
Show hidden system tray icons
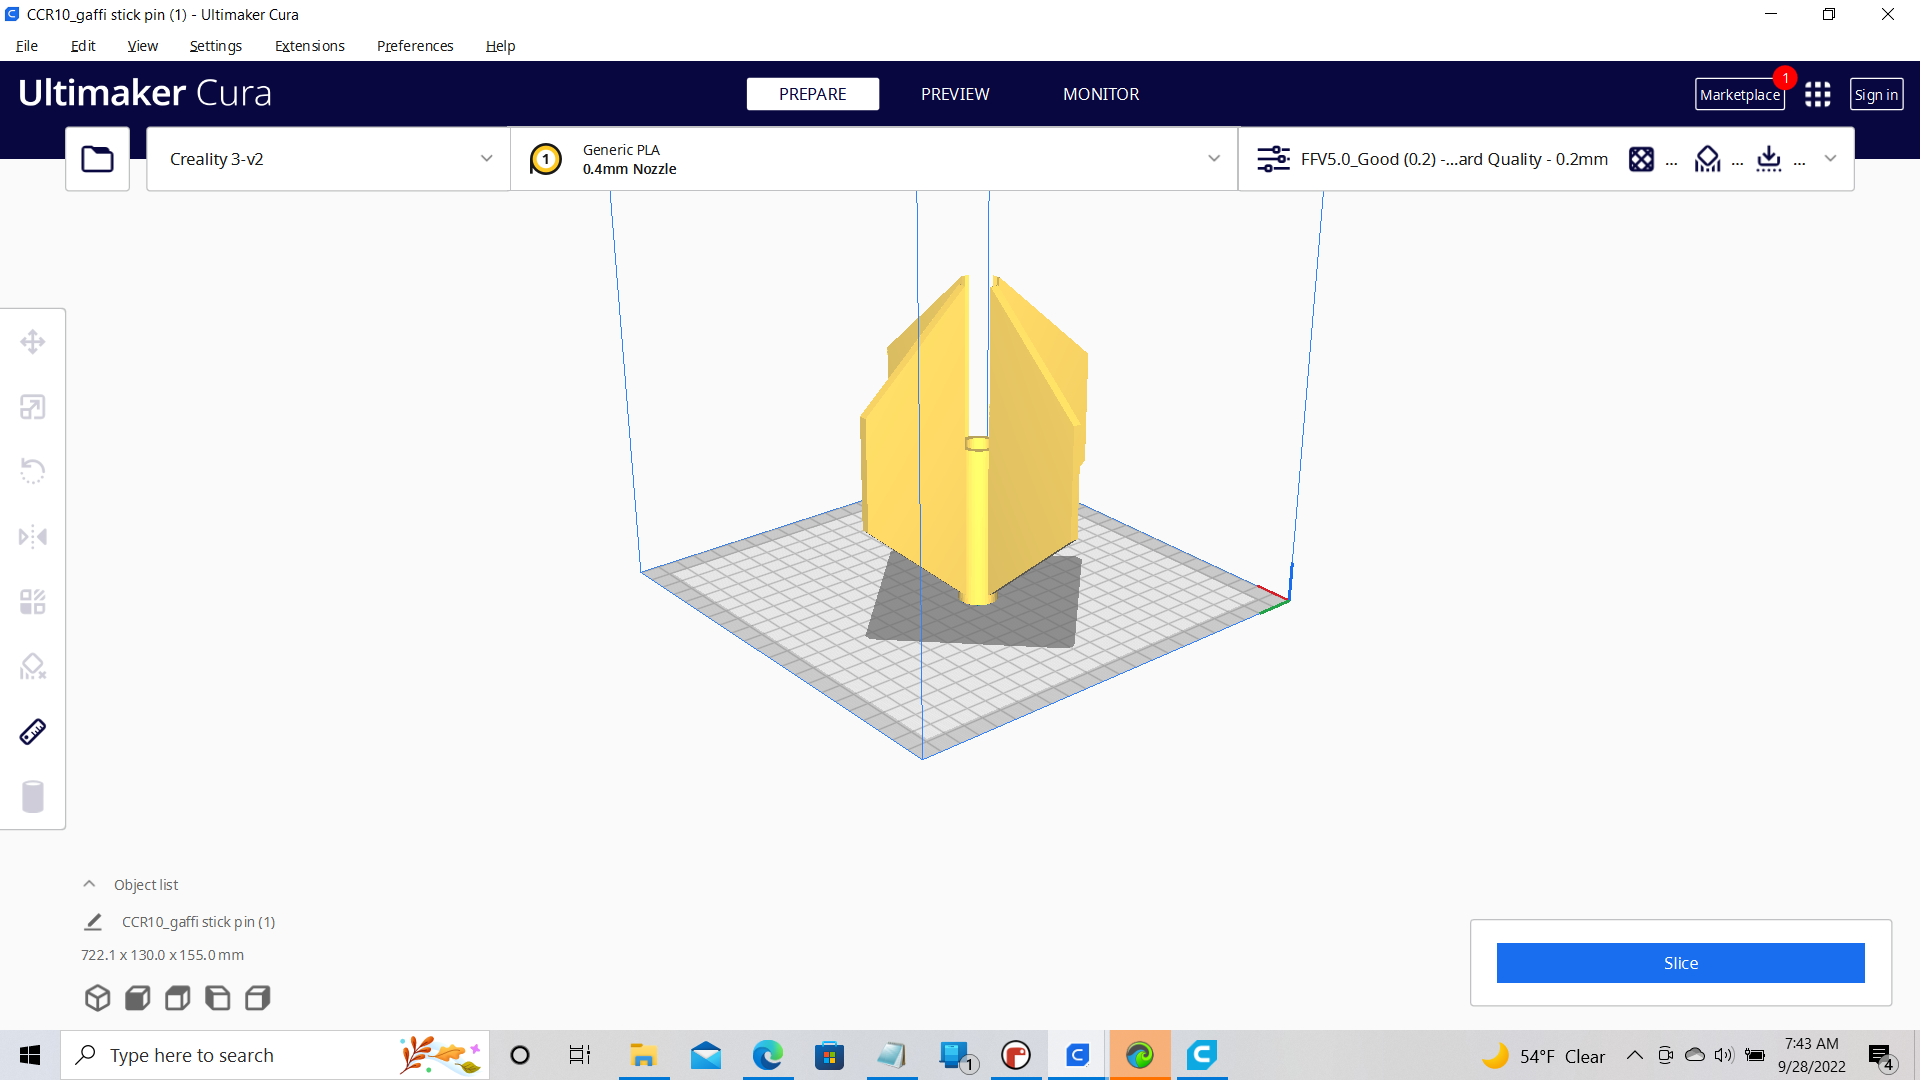click(x=1635, y=1055)
